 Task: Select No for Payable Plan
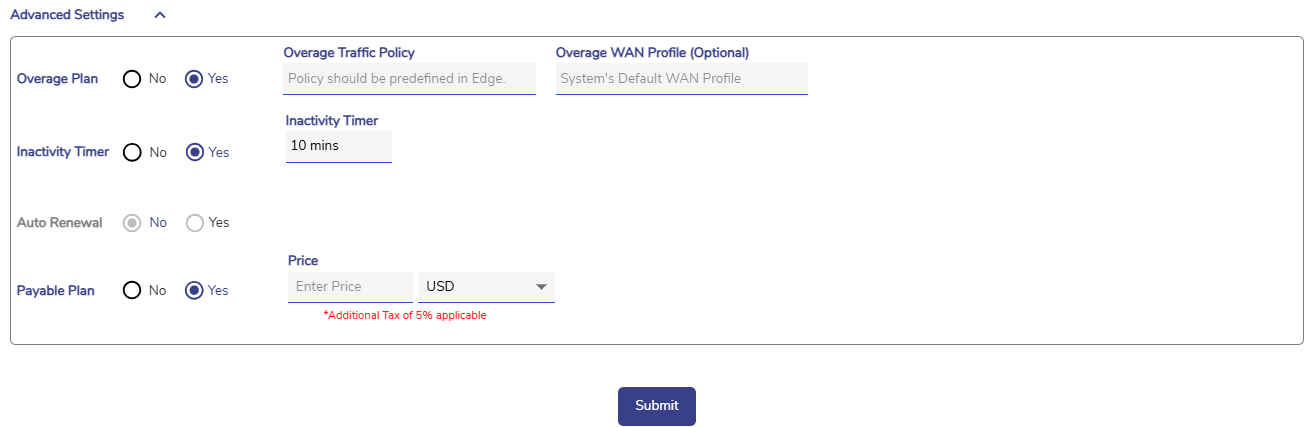tap(132, 291)
